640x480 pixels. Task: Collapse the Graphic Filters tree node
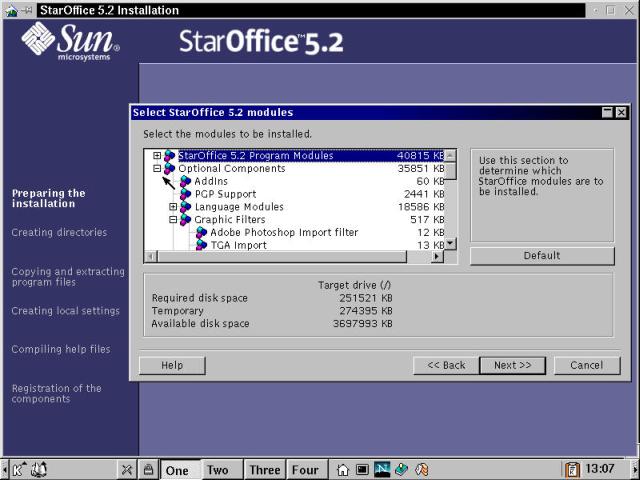click(x=173, y=220)
